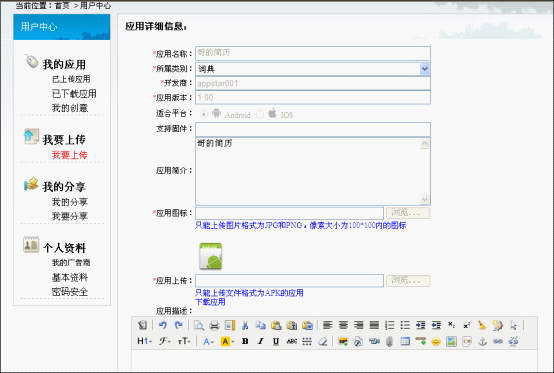
Task: Open the text color A picker
Action: pos(208,342)
